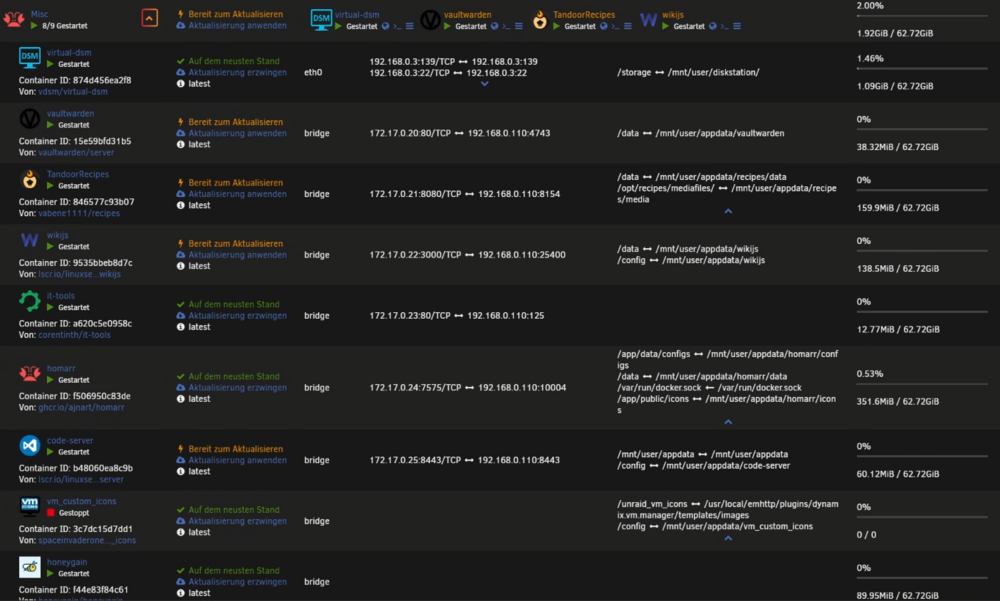1000x601 pixels.
Task: Click the Misc folder icon
Action: tap(13, 19)
